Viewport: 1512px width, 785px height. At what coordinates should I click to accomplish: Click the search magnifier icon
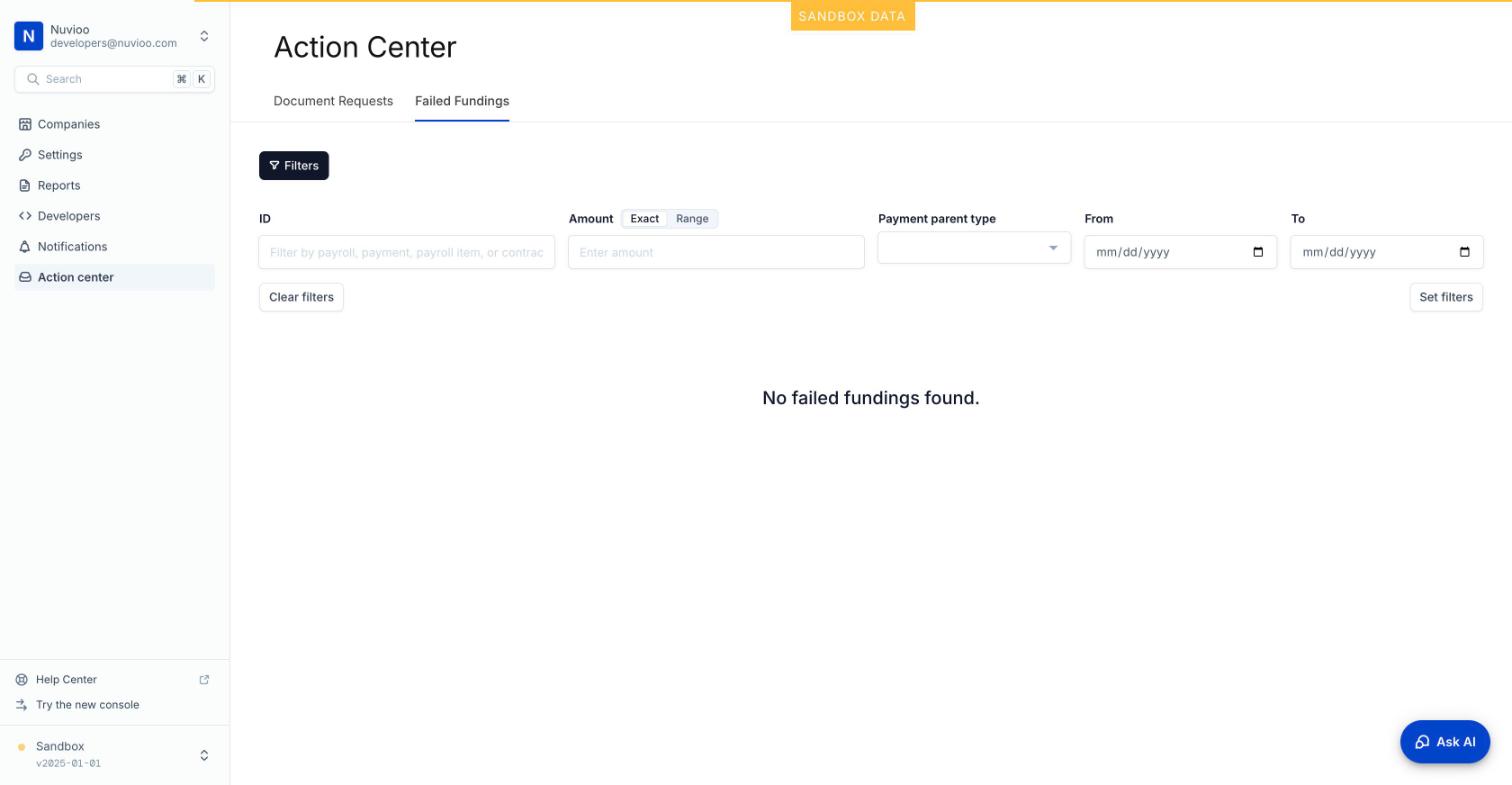click(x=33, y=79)
